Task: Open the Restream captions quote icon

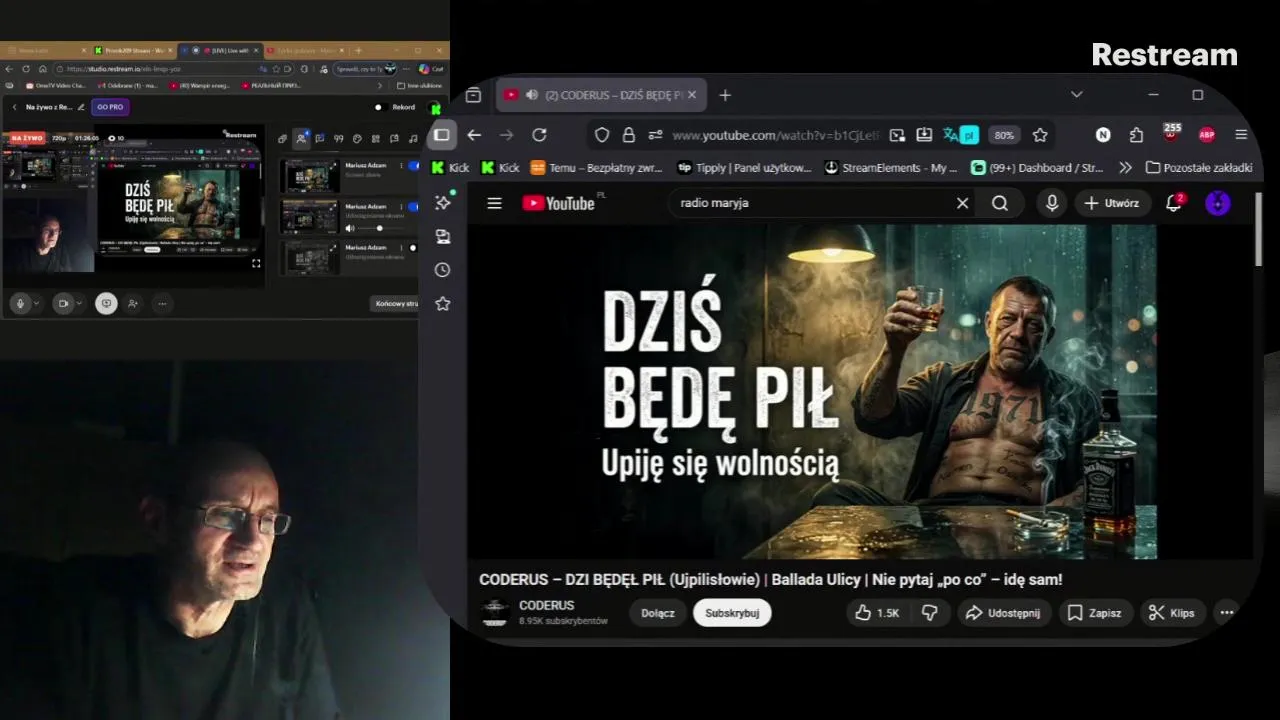Action: point(339,138)
